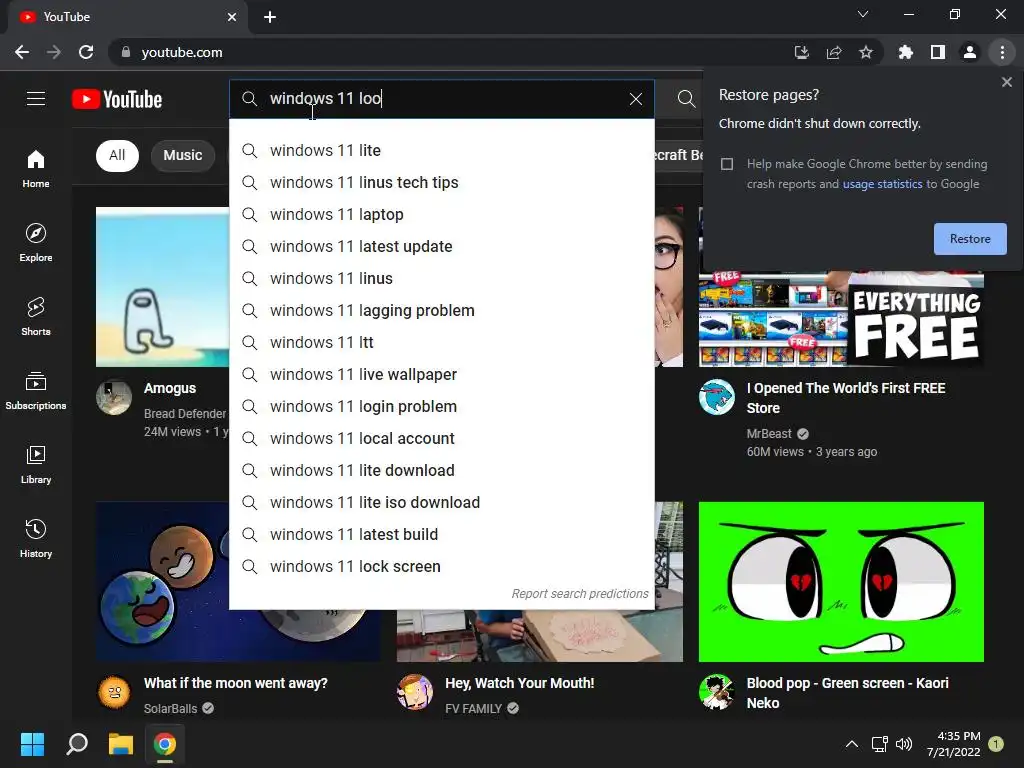Open Windows taskbar search
The width and height of the screenshot is (1024, 768).
click(x=77, y=744)
